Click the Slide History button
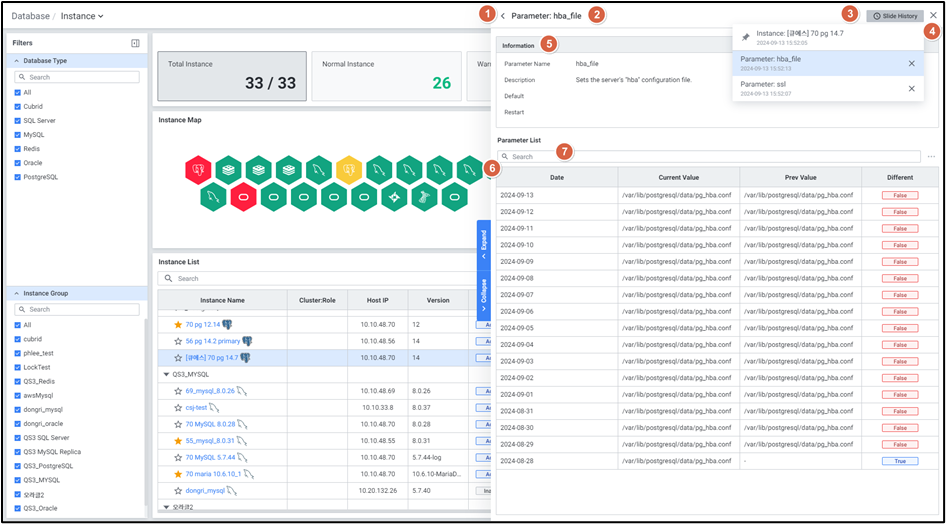The width and height of the screenshot is (946, 524). (x=894, y=16)
